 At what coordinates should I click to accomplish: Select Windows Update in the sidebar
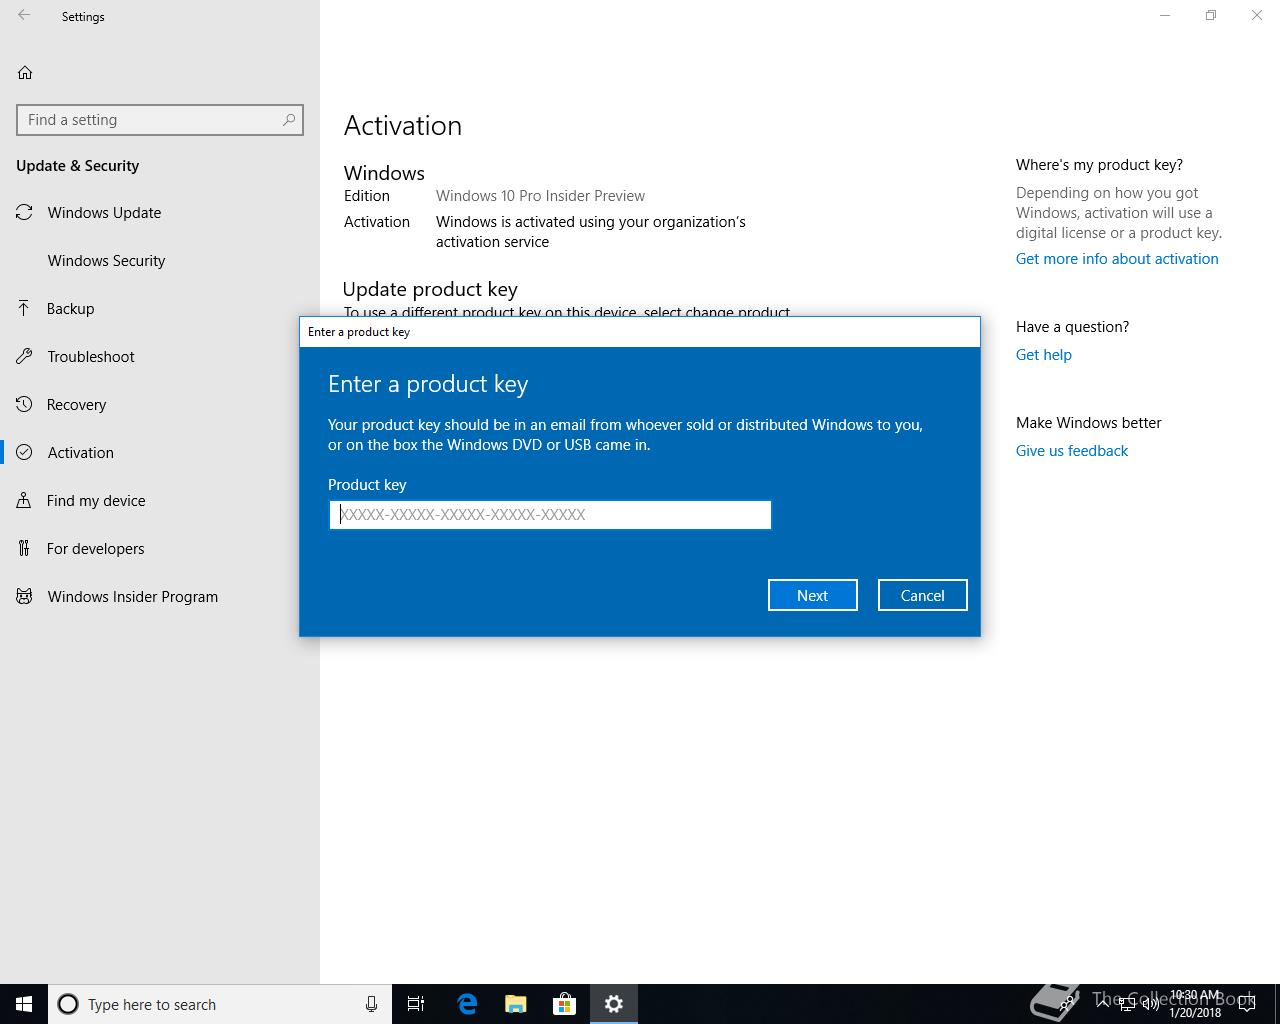pyautogui.click(x=160, y=213)
